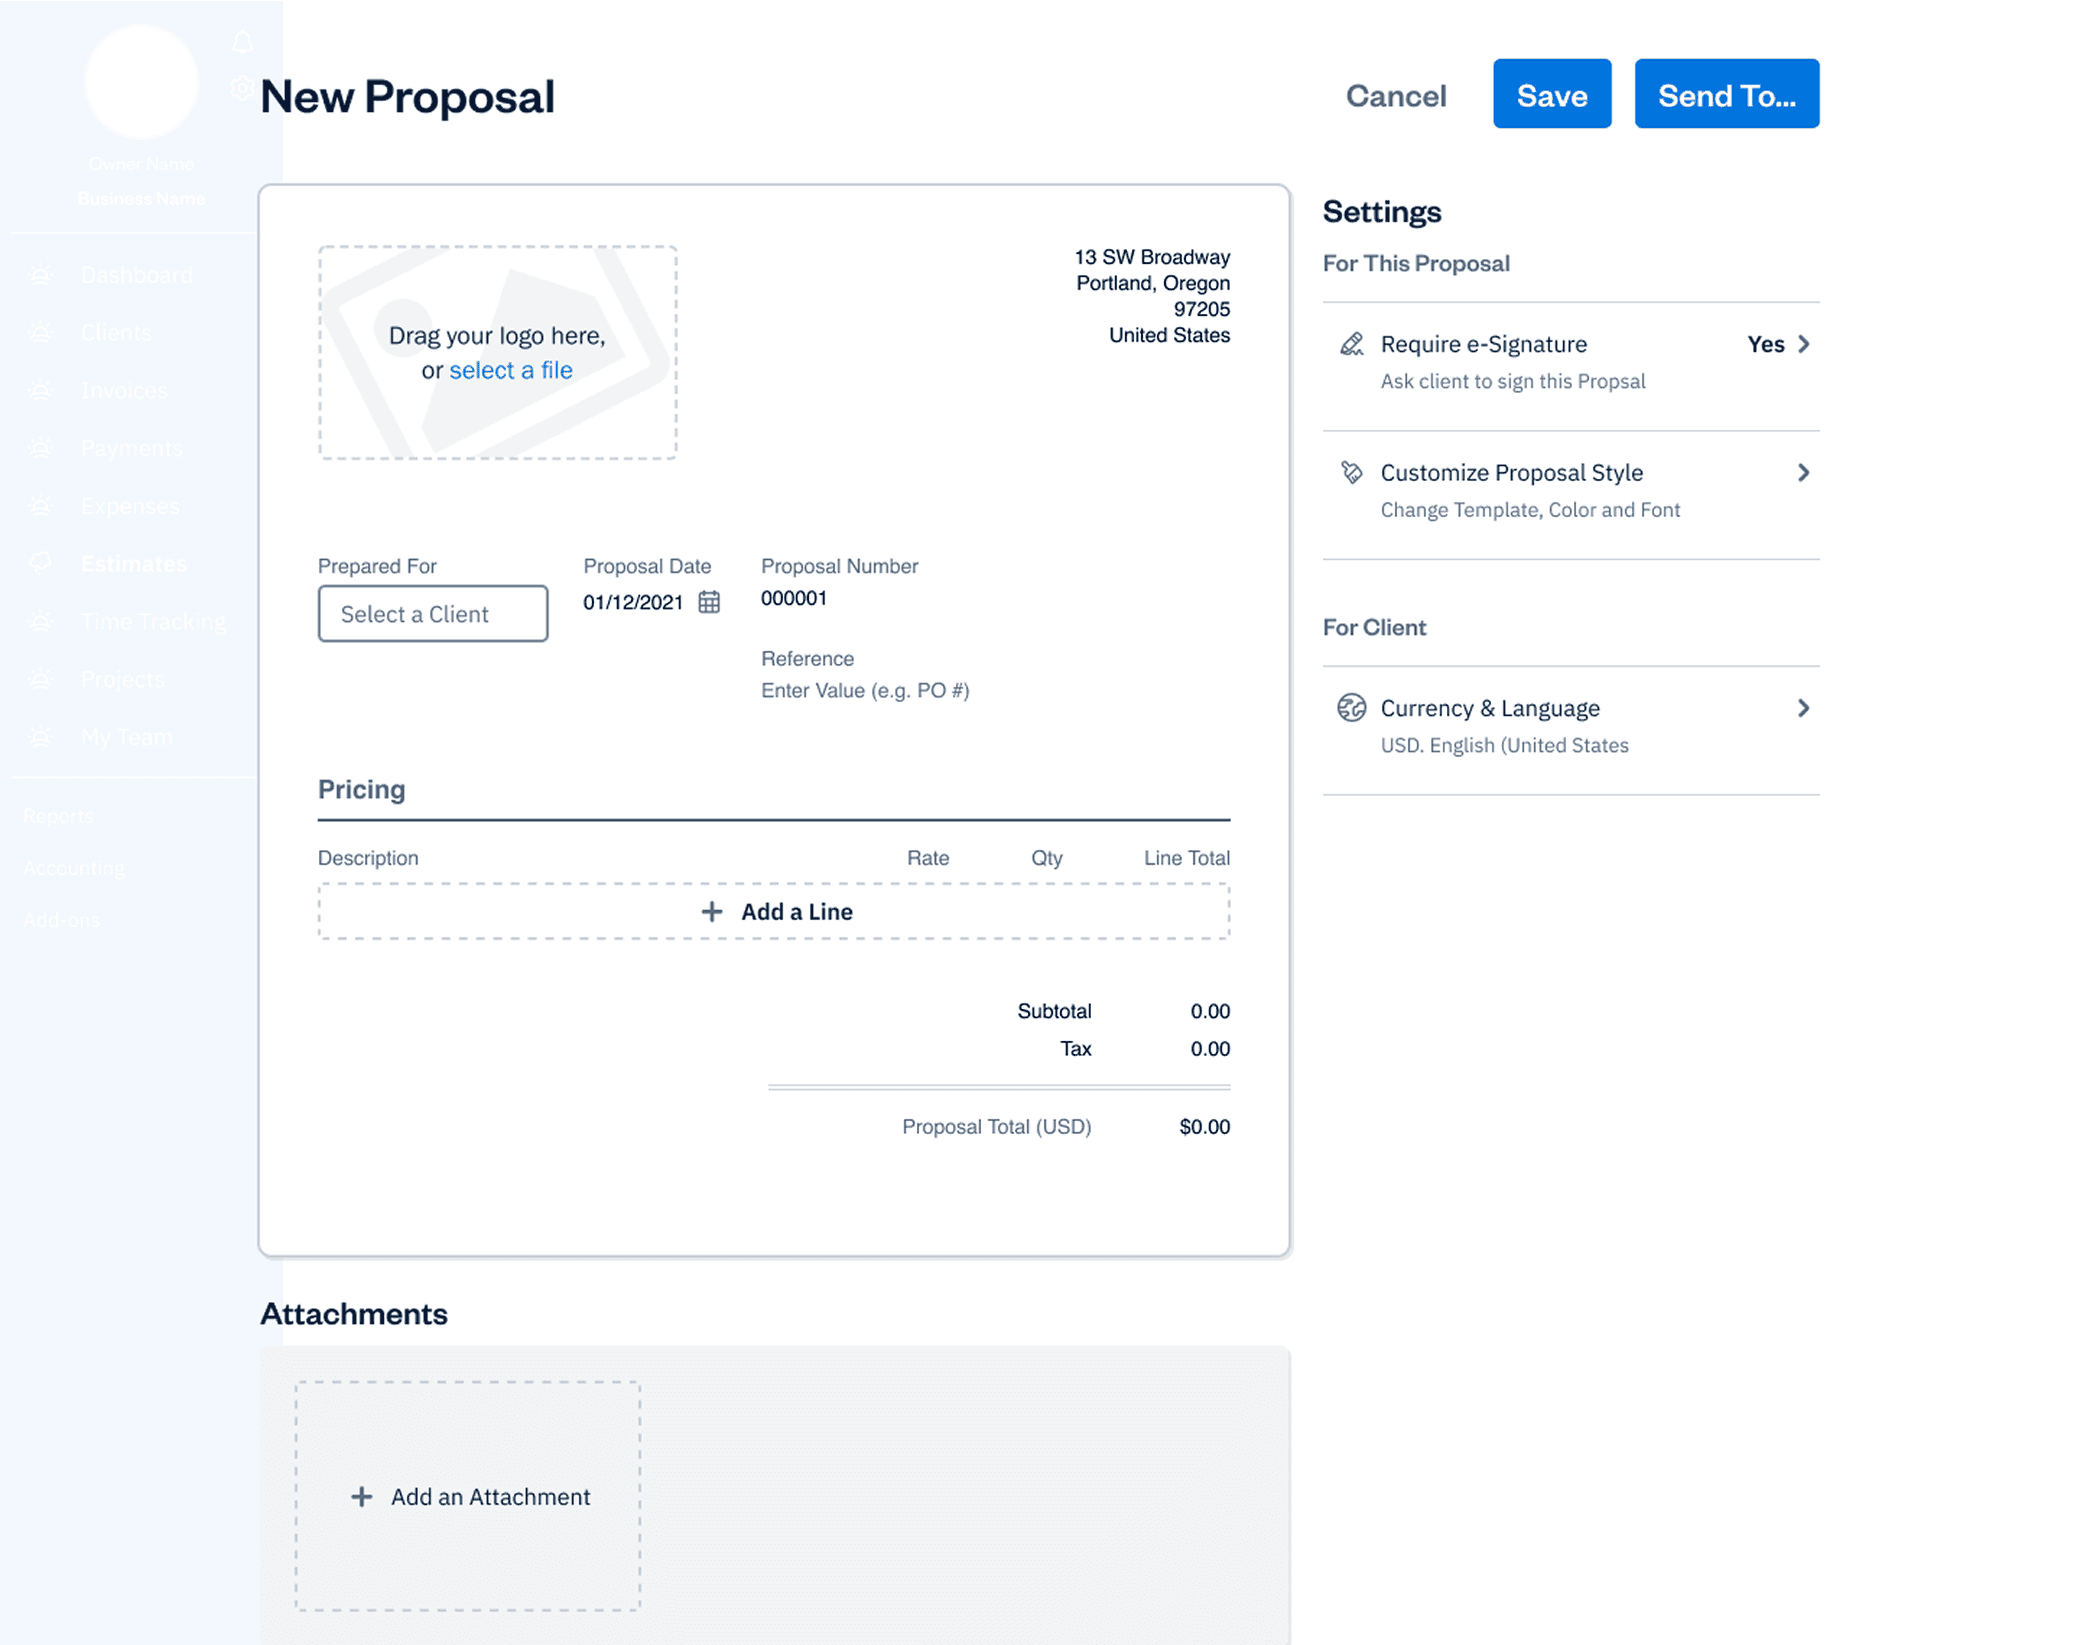Open the Select a Client dropdown
This screenshot has height=1645, width=2080.
click(432, 614)
